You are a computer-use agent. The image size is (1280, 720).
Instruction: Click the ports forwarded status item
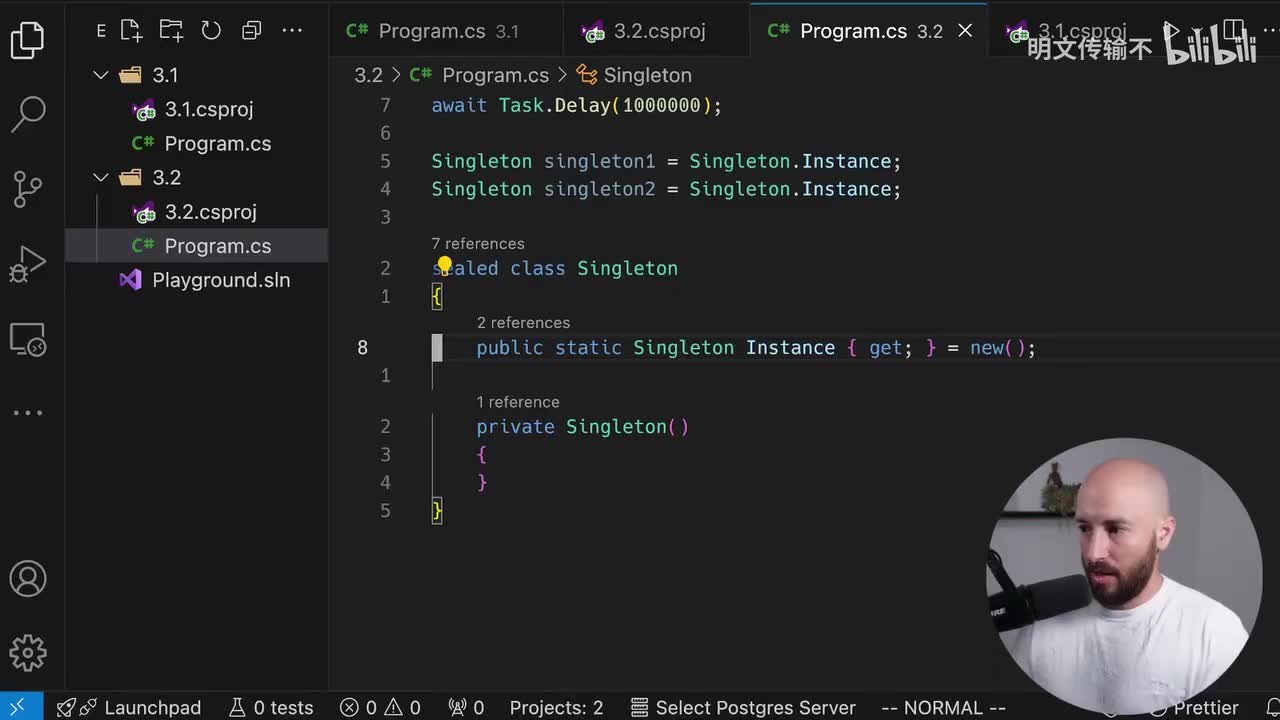click(466, 707)
